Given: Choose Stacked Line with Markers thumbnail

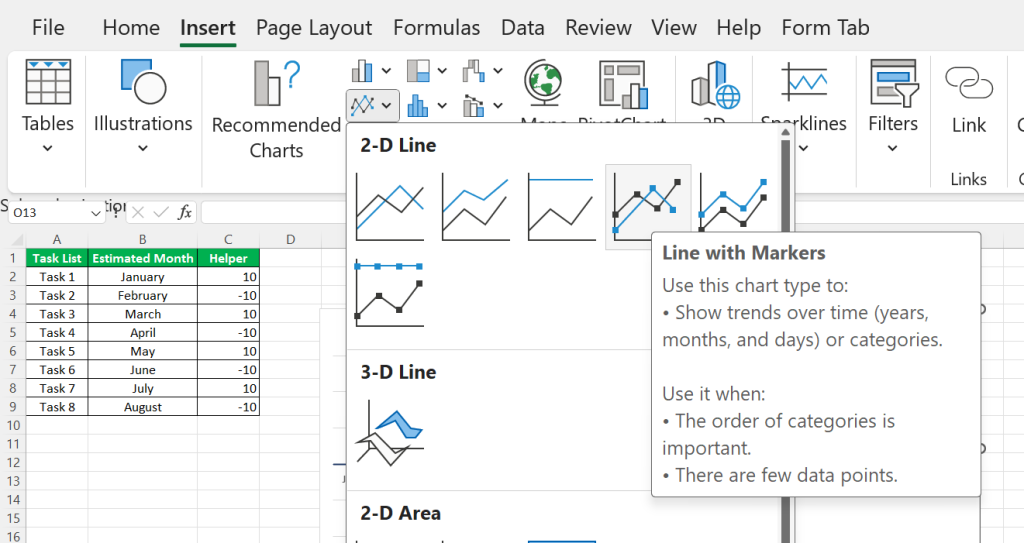Looking at the screenshot, I should (x=733, y=203).
